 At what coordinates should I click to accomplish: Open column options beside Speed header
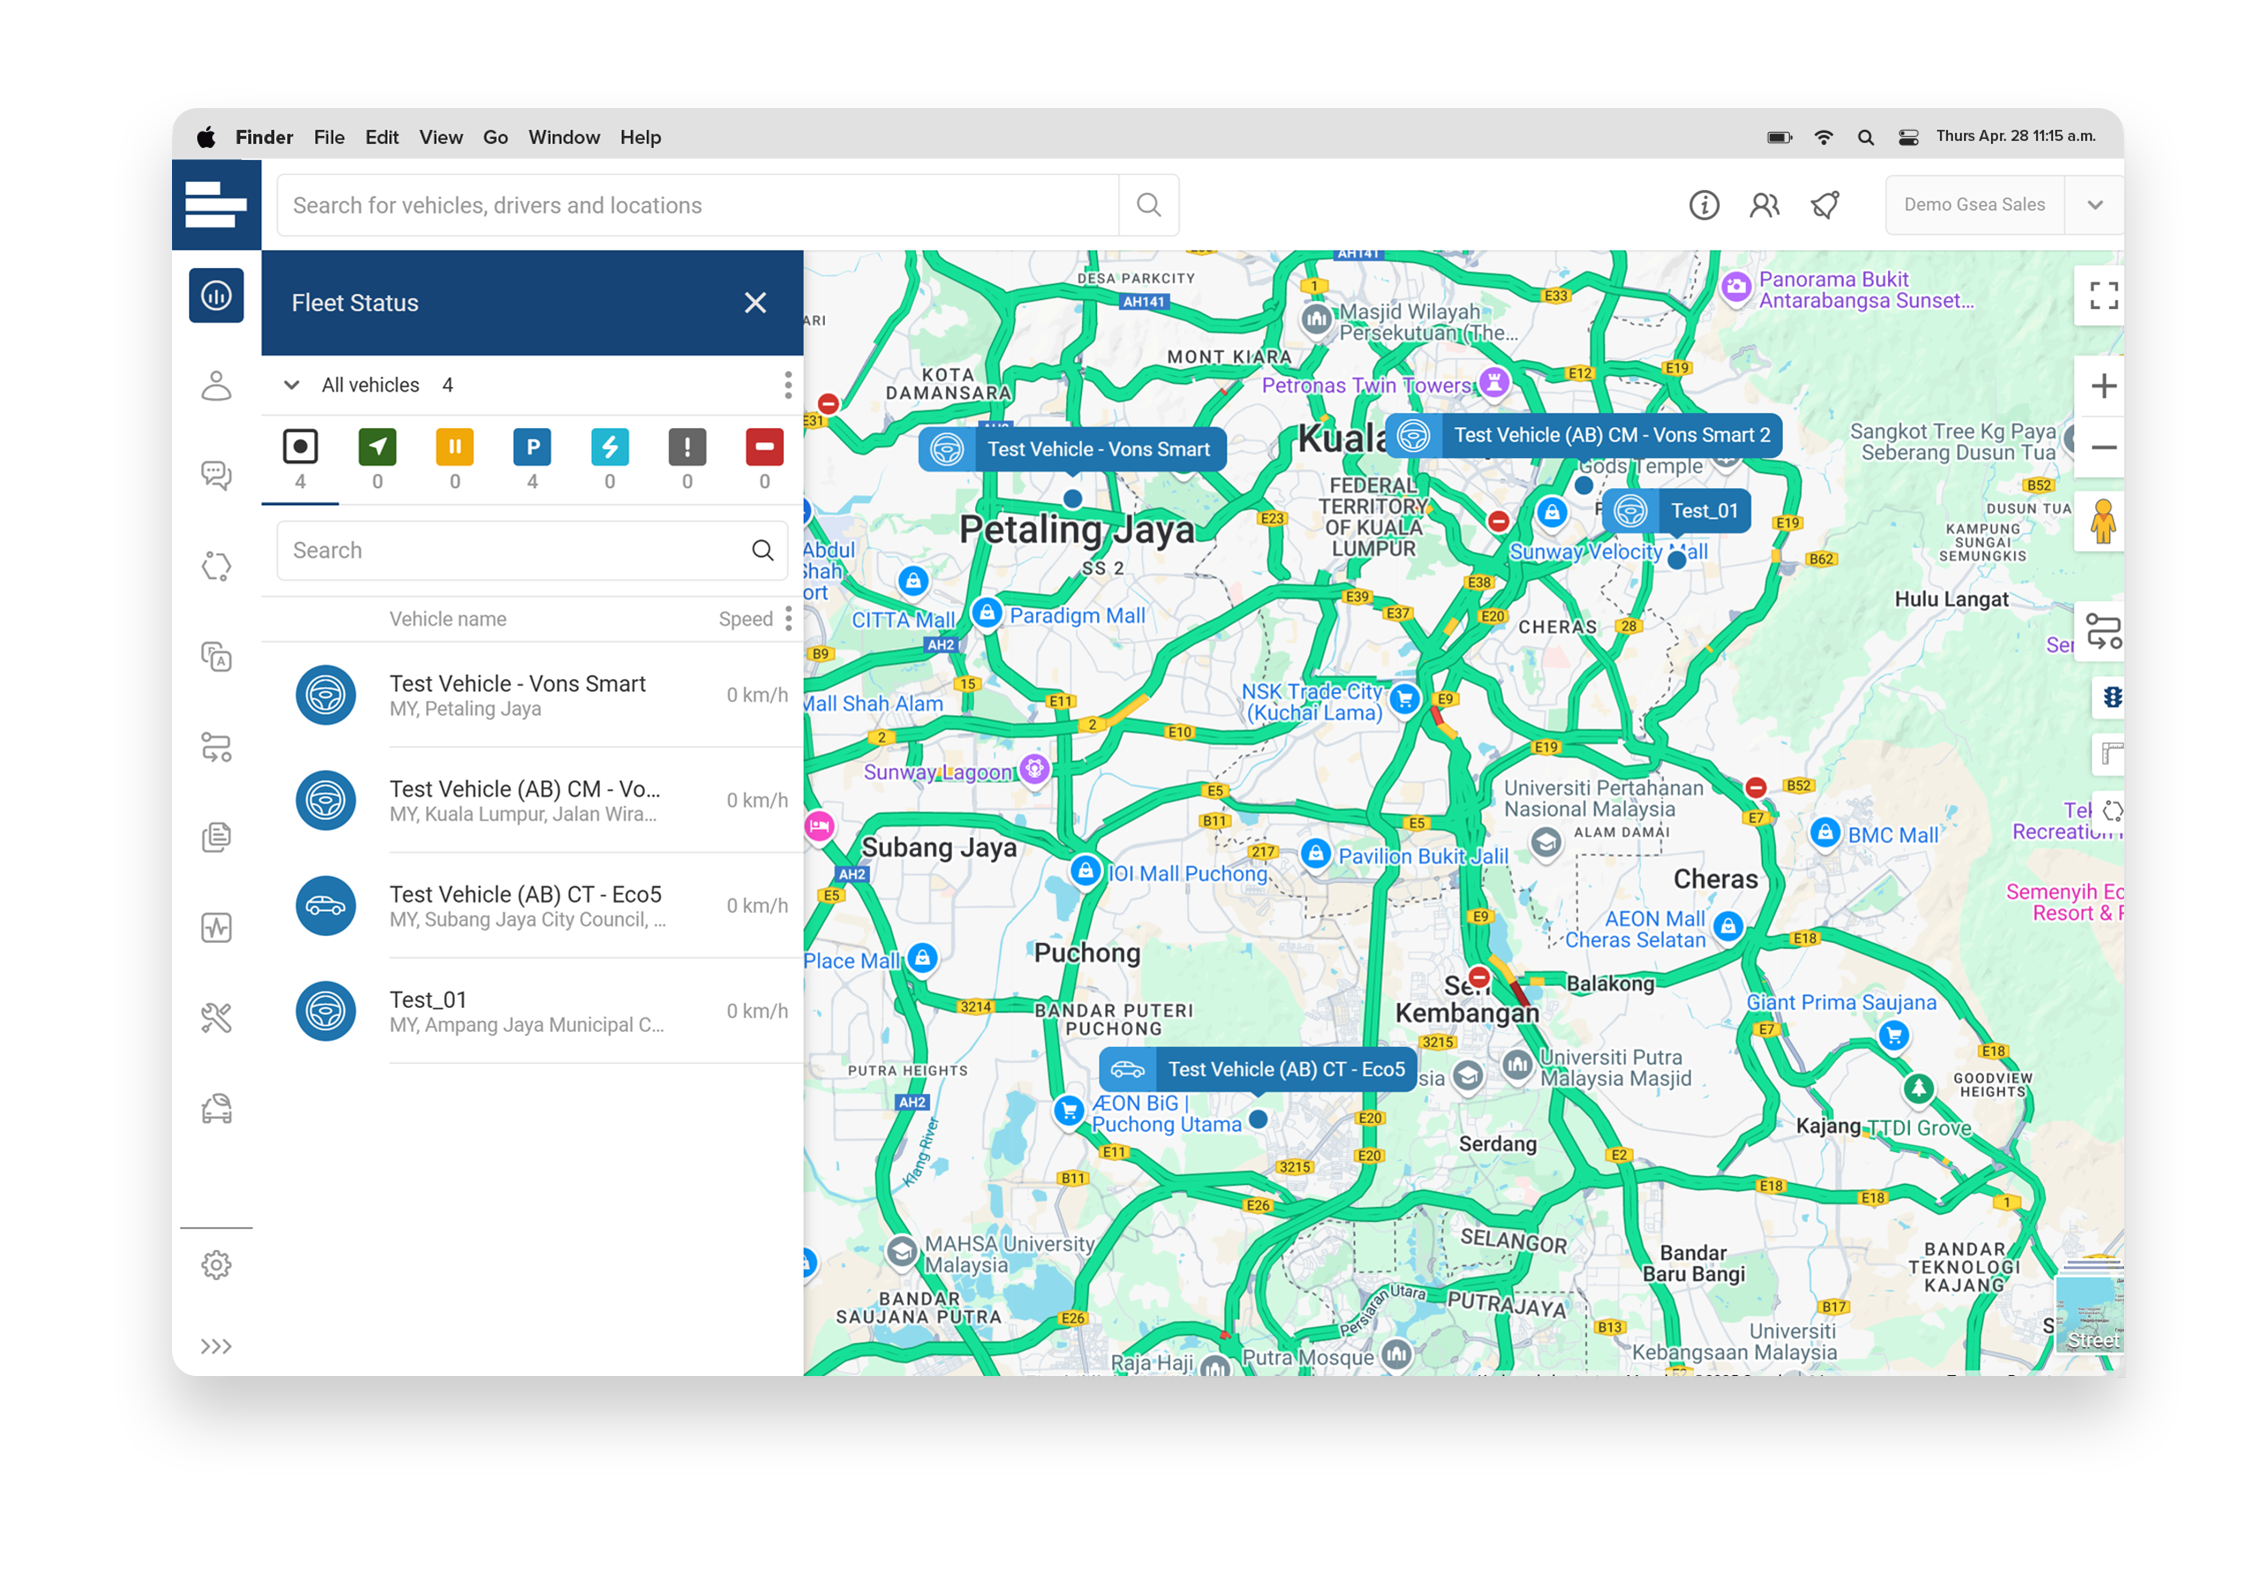(x=789, y=619)
